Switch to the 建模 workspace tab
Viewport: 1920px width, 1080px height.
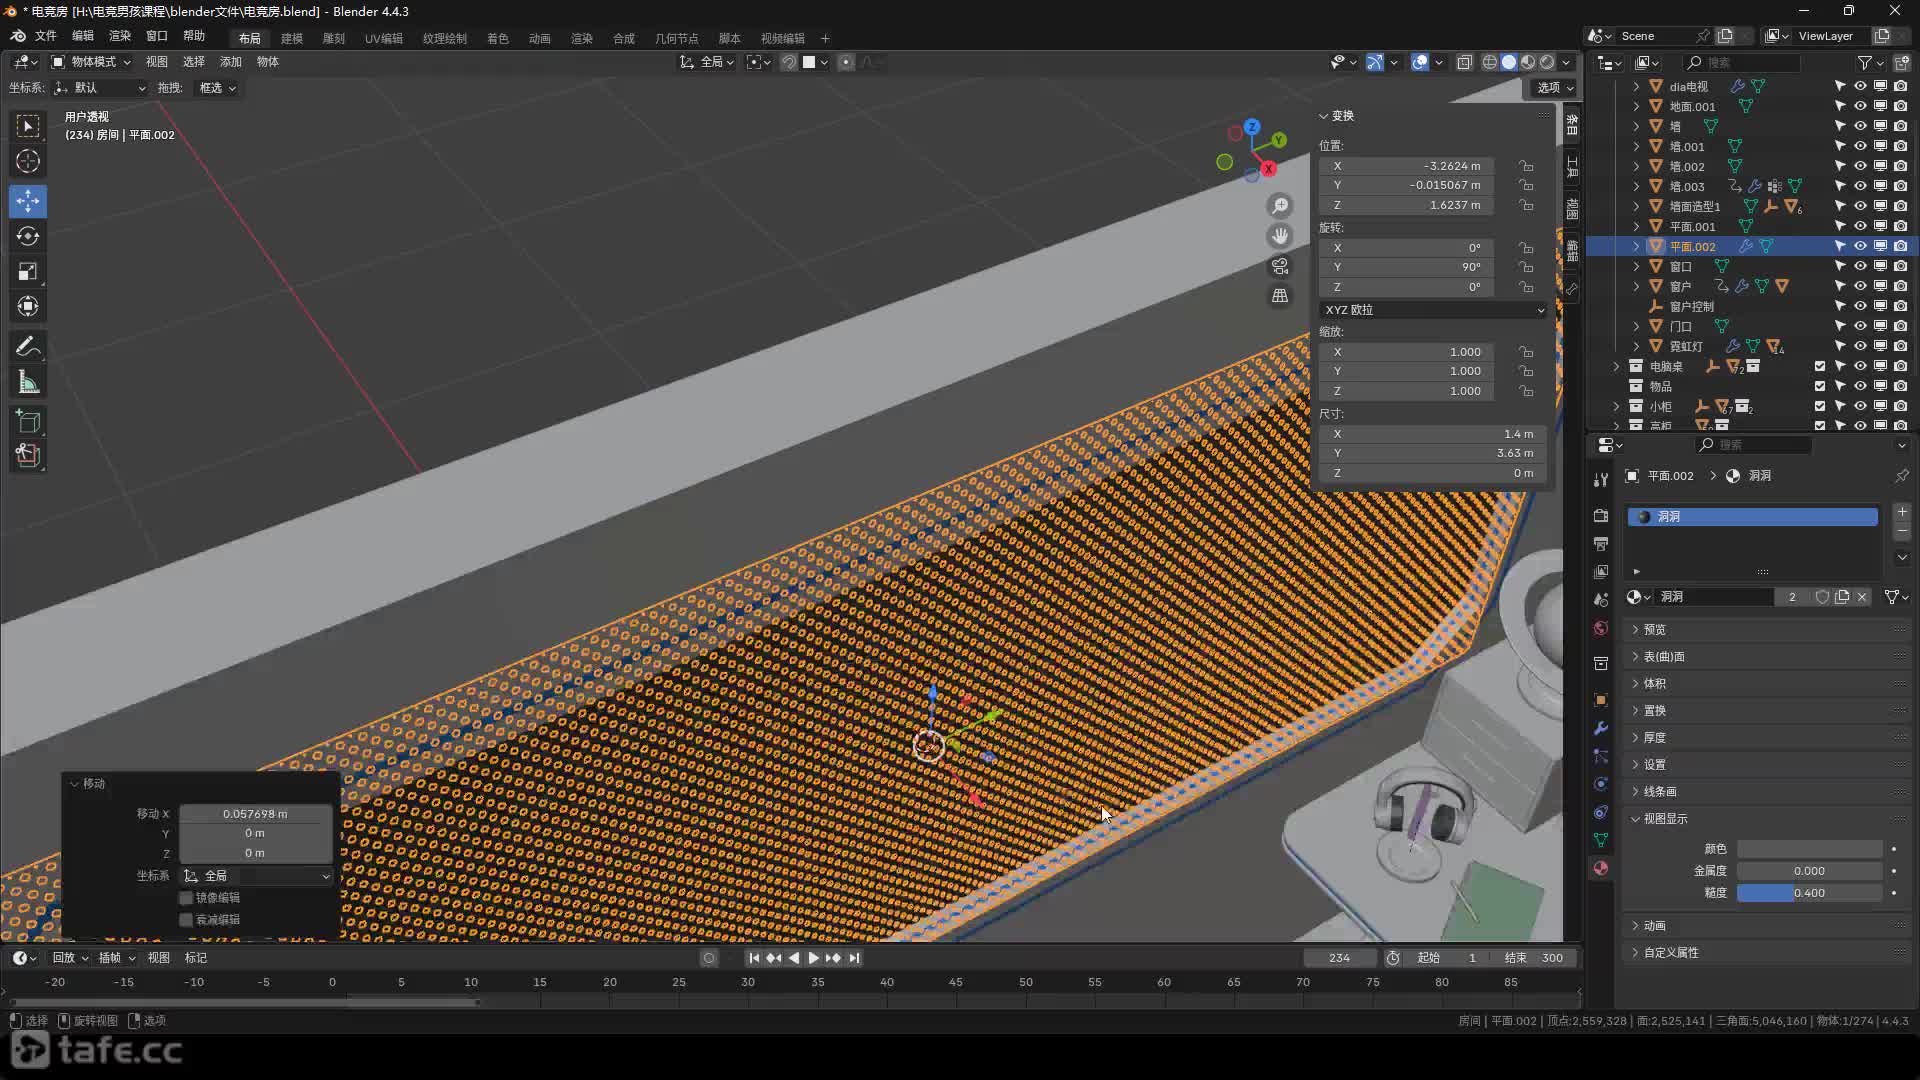(292, 38)
